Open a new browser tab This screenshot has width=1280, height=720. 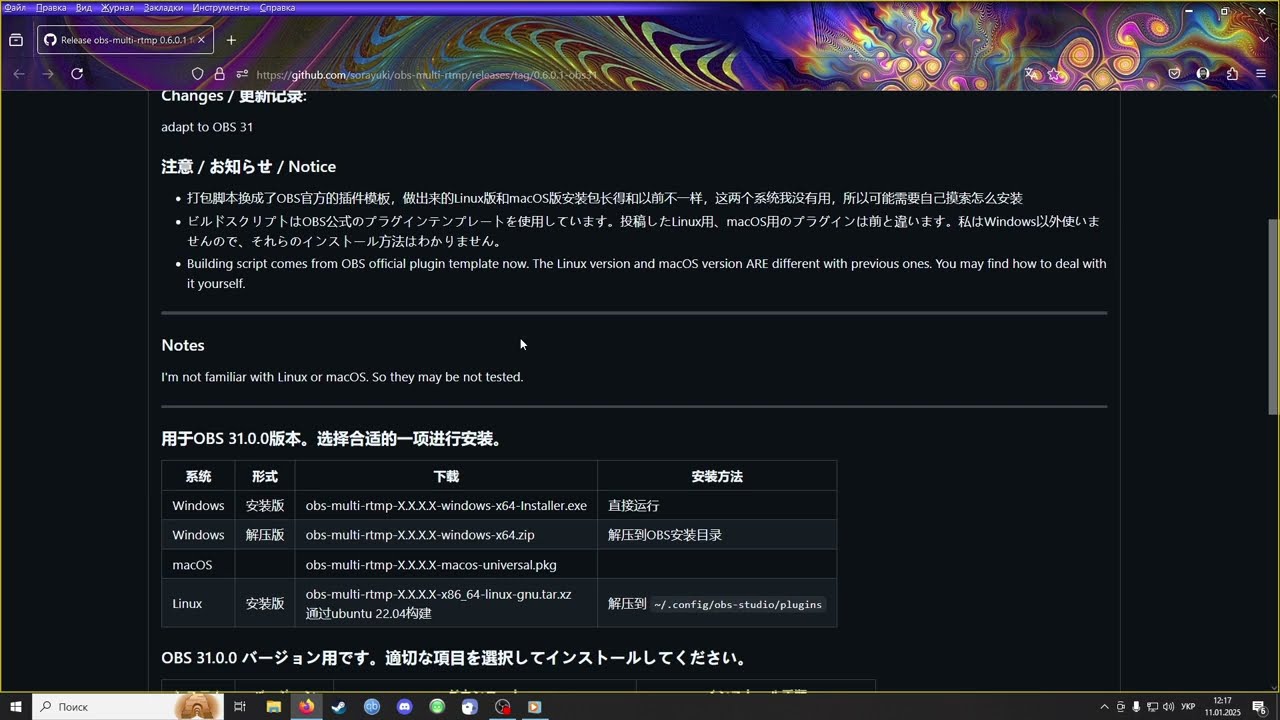(x=231, y=40)
